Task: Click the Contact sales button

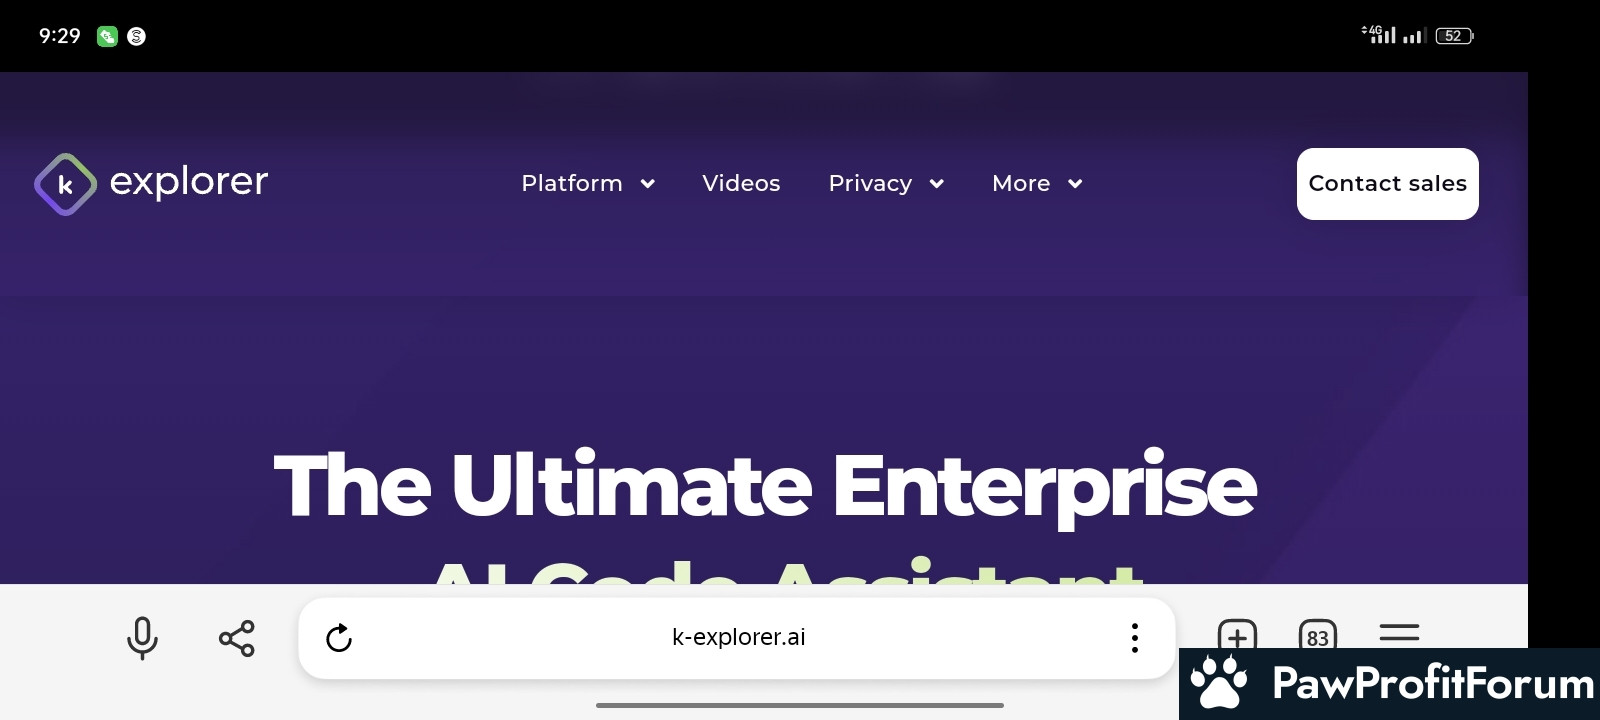Action: [x=1387, y=184]
